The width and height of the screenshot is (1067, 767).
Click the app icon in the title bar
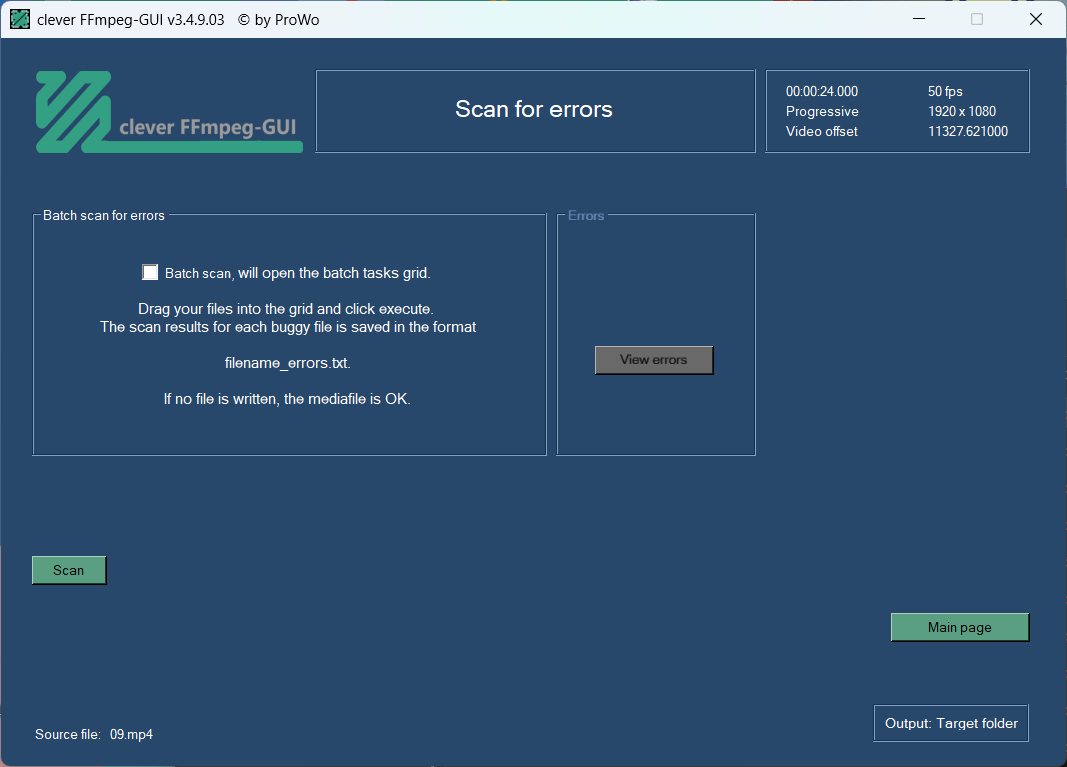(20, 19)
